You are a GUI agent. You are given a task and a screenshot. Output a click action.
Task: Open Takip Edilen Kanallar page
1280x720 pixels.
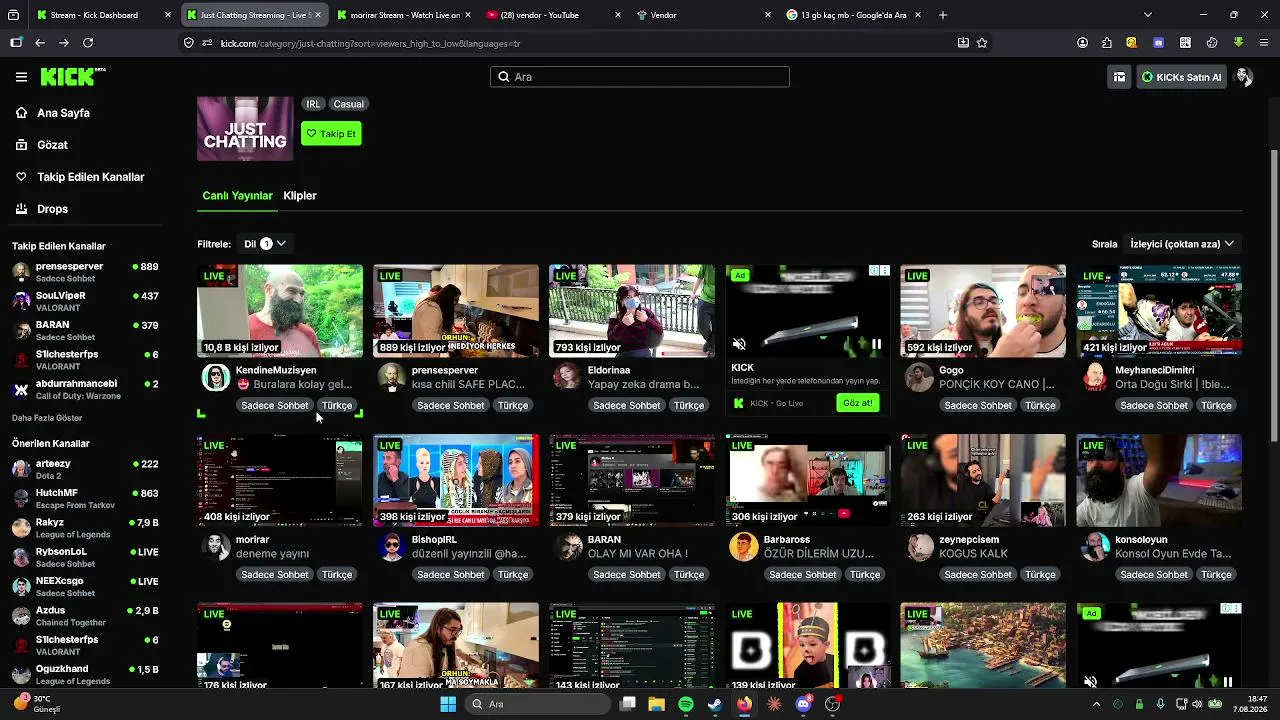(90, 177)
